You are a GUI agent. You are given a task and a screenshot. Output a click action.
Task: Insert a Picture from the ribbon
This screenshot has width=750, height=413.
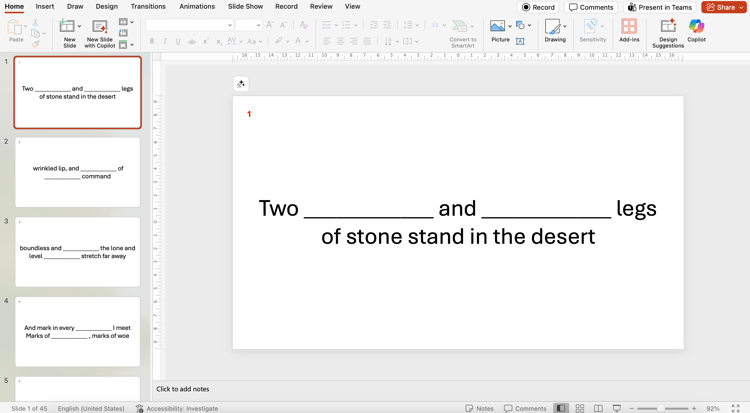[x=498, y=27]
